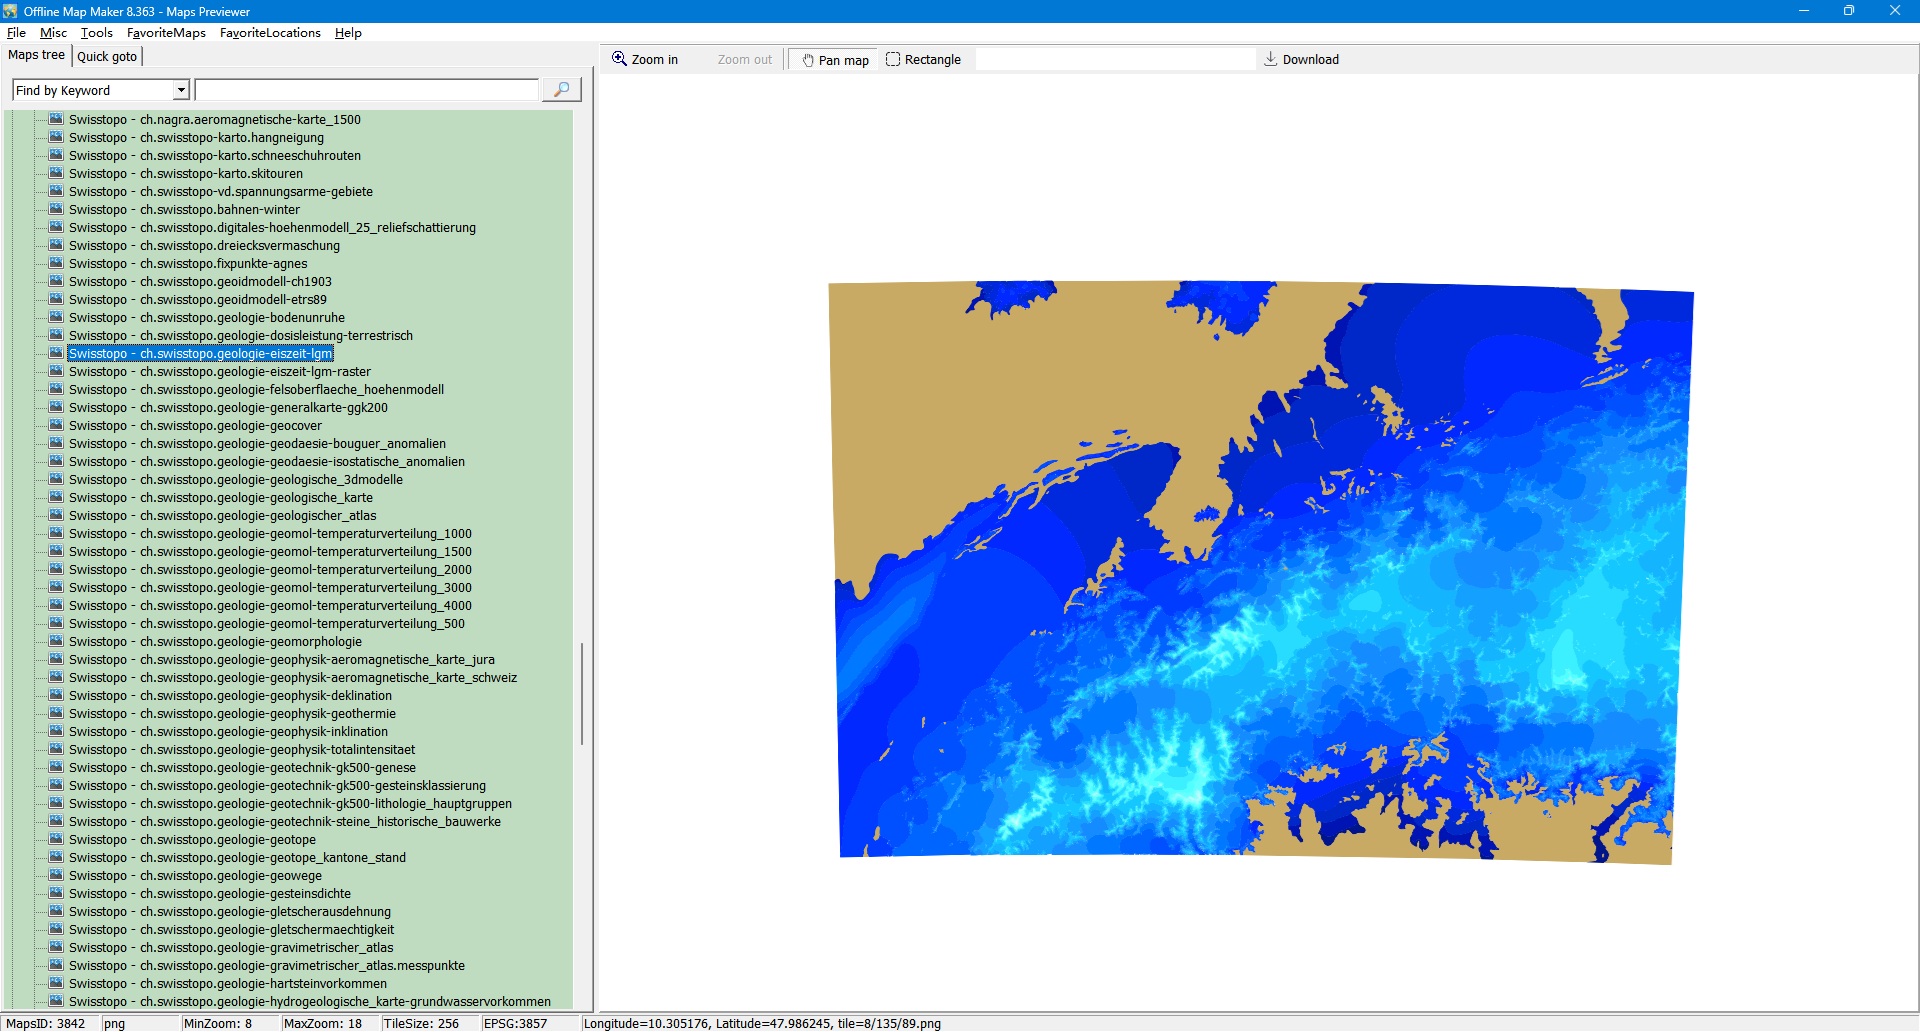This screenshot has height=1032, width=1920.
Task: Select the geologie-generalkarte-ggk200 map entry
Action: pyautogui.click(x=228, y=408)
